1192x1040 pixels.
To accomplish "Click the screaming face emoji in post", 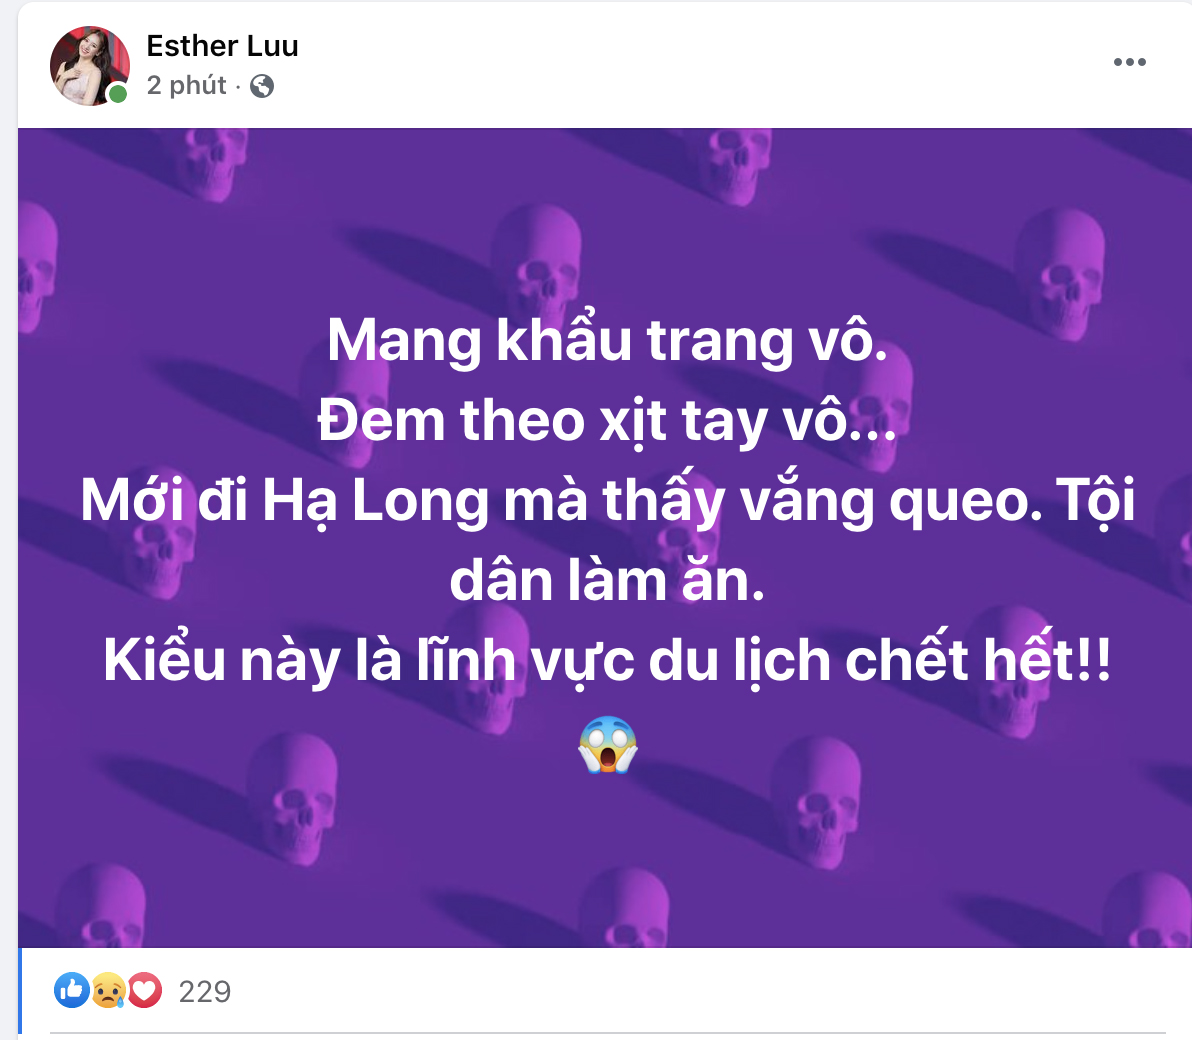I will pyautogui.click(x=607, y=744).
